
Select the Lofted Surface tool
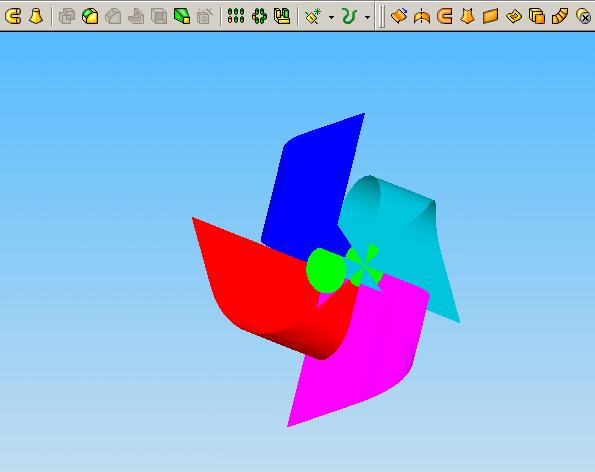tap(468, 16)
